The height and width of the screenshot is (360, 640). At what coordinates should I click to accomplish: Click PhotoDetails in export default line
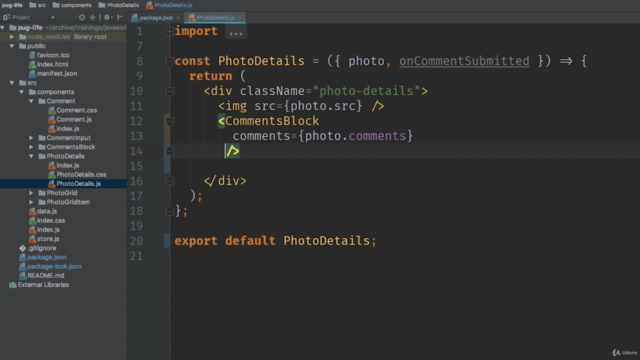326,241
